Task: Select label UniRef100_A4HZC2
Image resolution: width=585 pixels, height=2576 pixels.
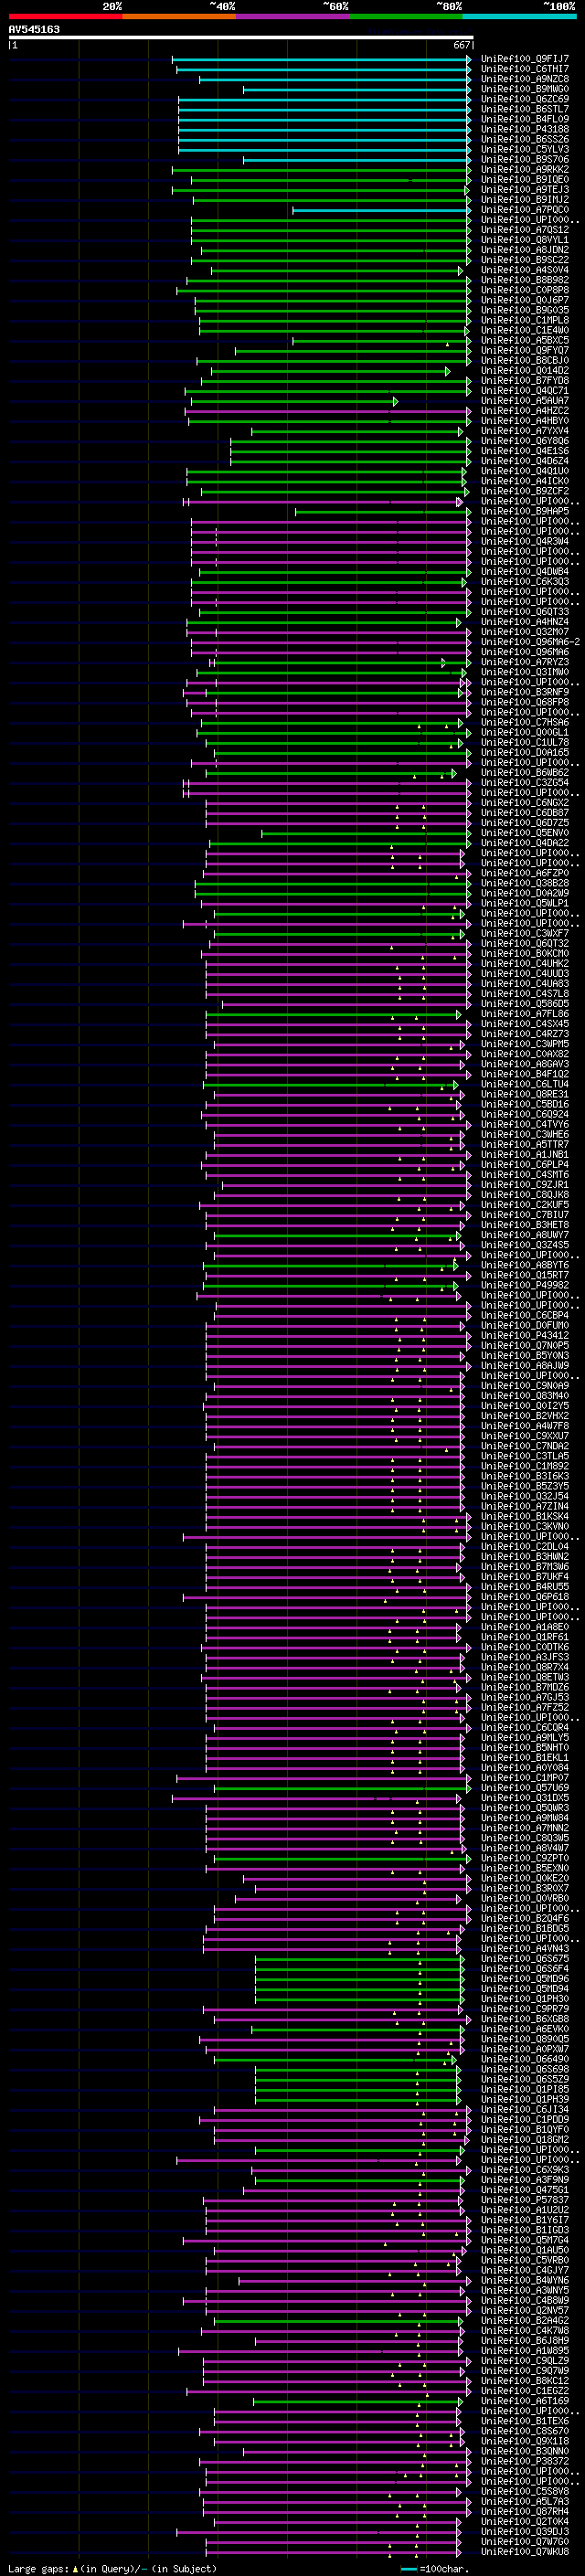Action: tap(525, 411)
